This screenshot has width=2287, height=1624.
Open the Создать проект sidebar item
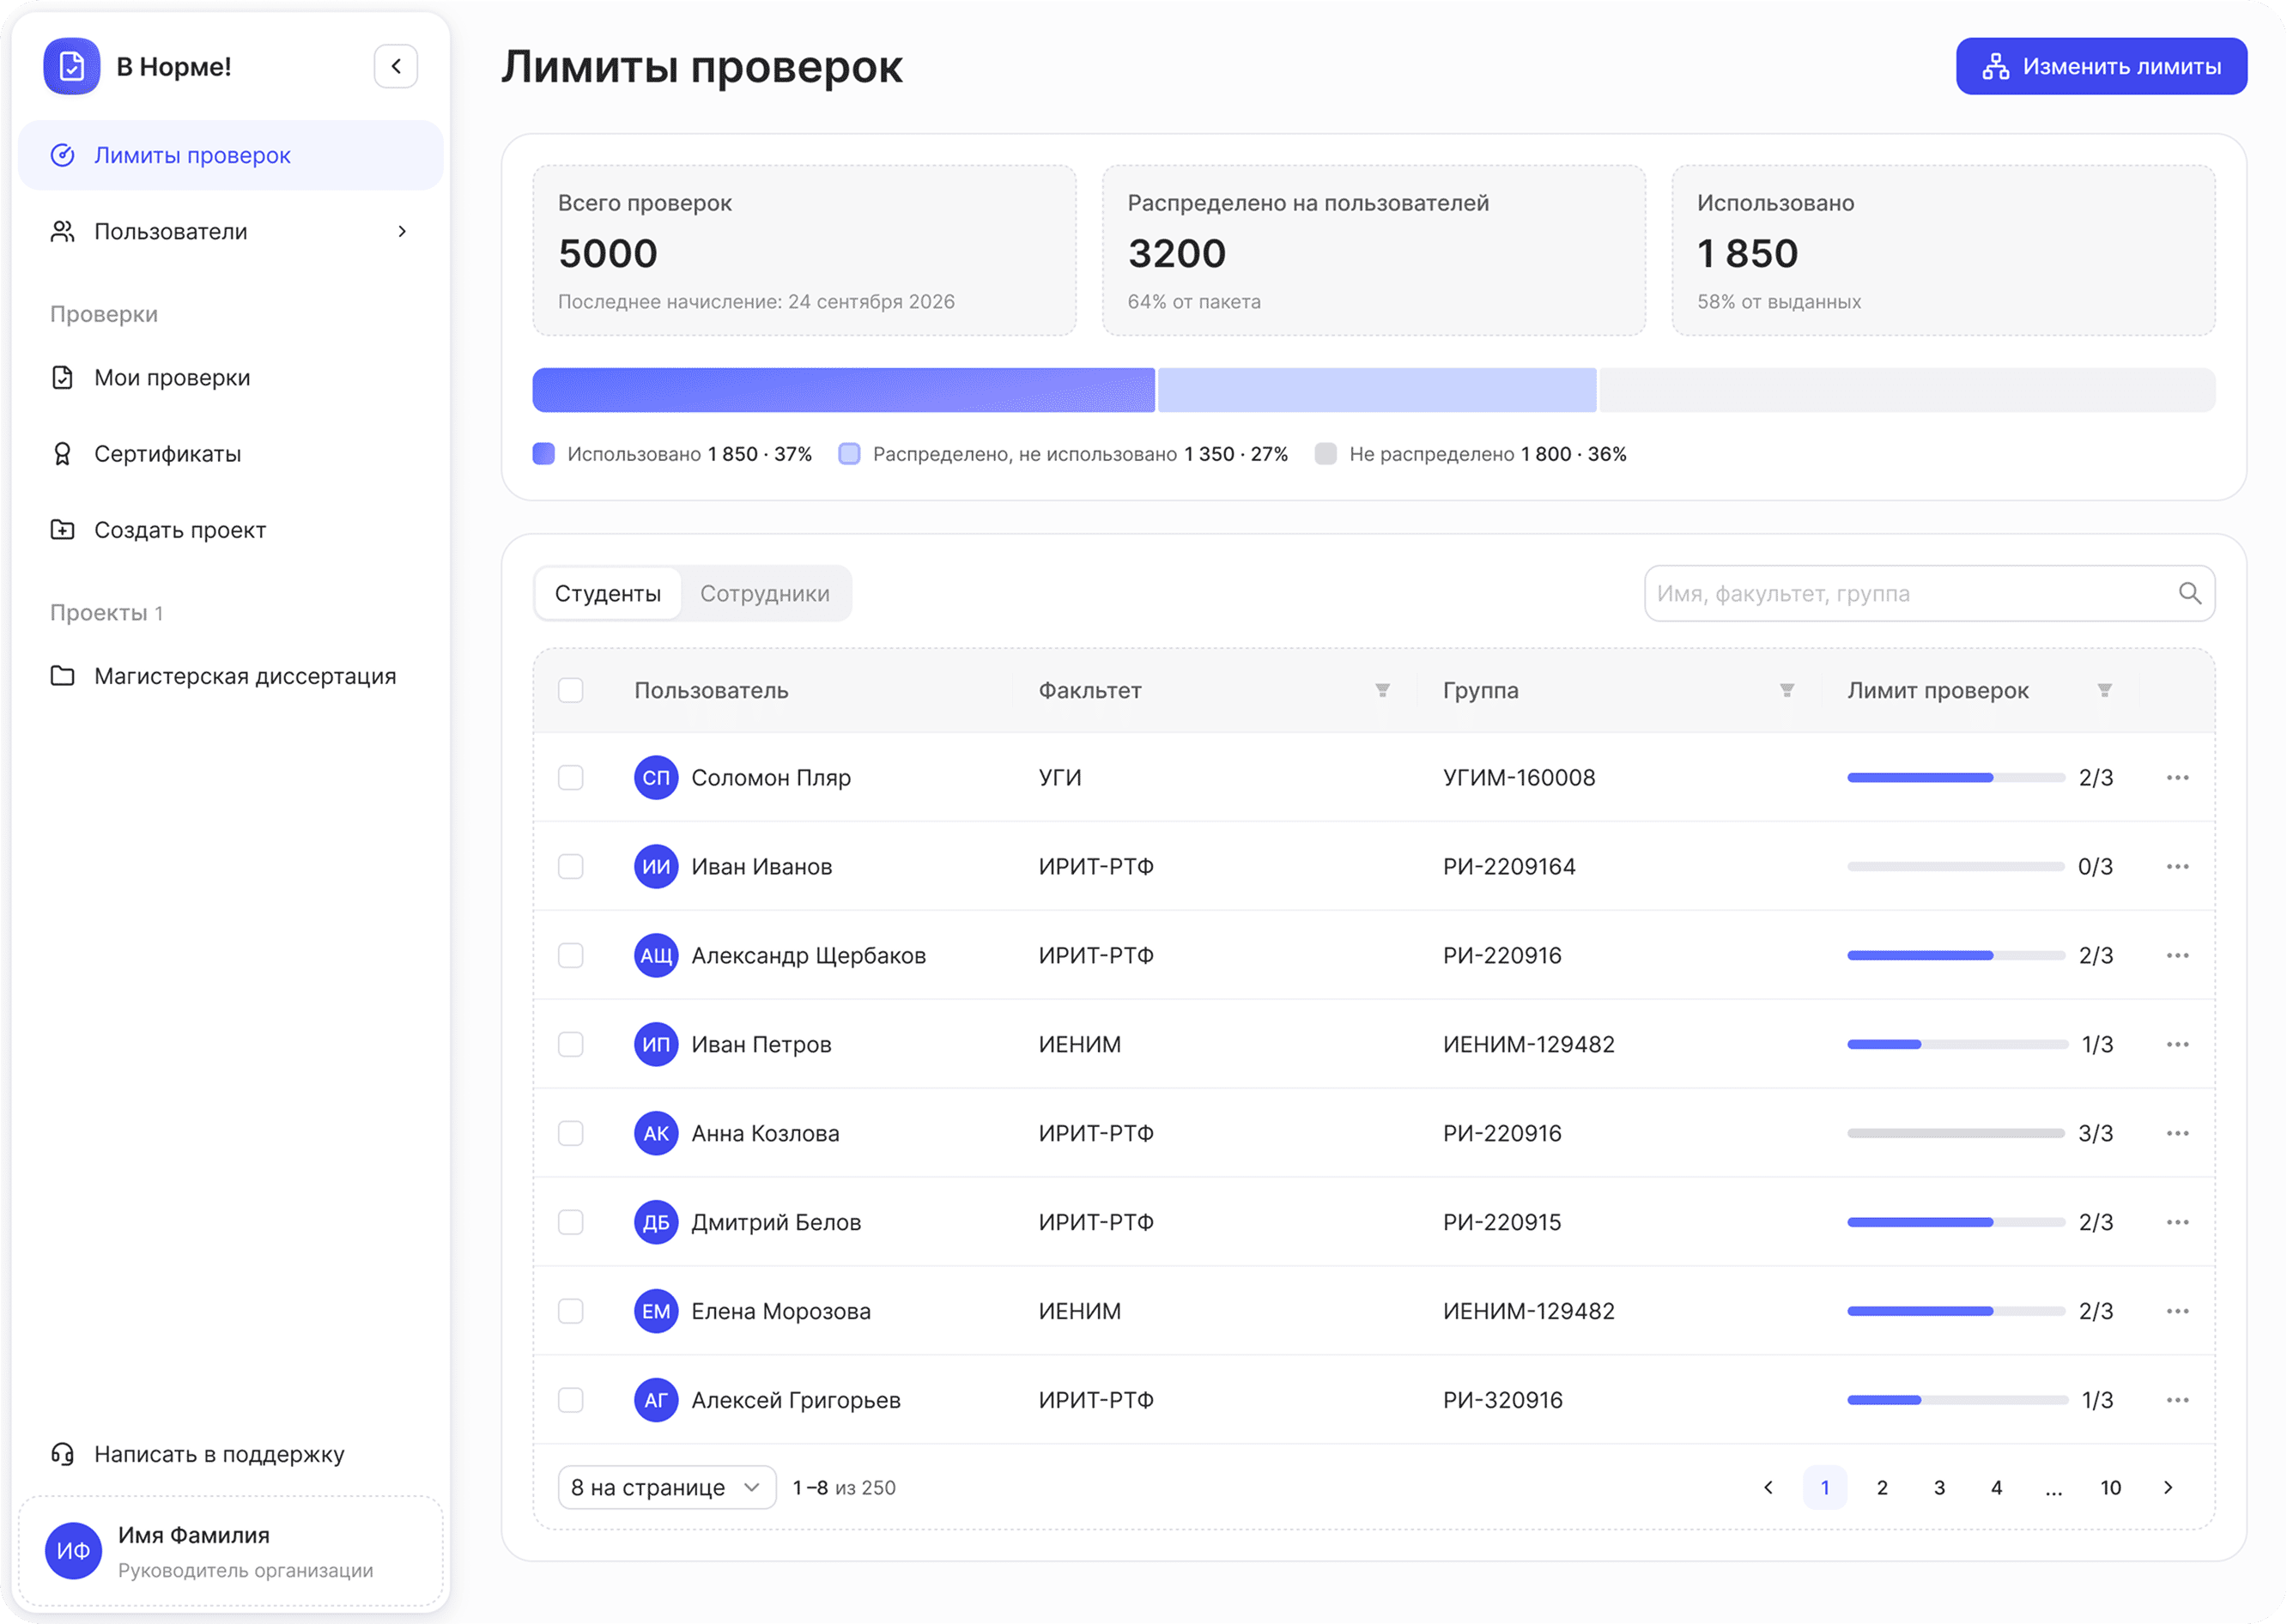coord(231,530)
